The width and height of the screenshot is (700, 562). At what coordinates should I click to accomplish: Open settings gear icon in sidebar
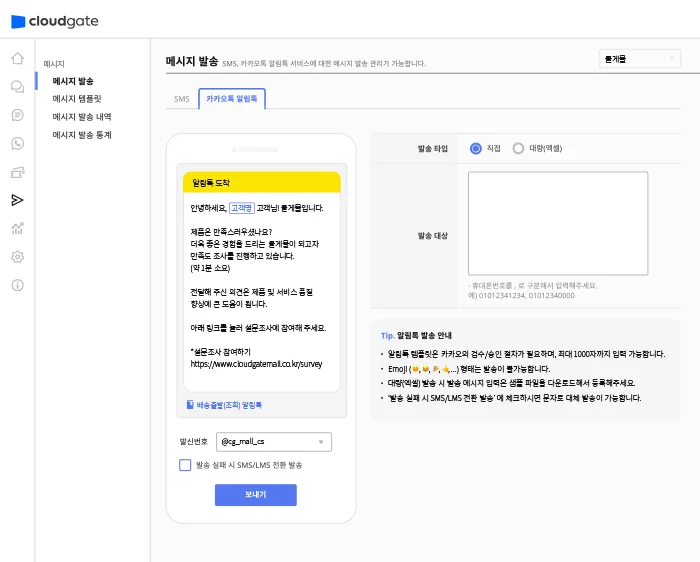click(17, 257)
